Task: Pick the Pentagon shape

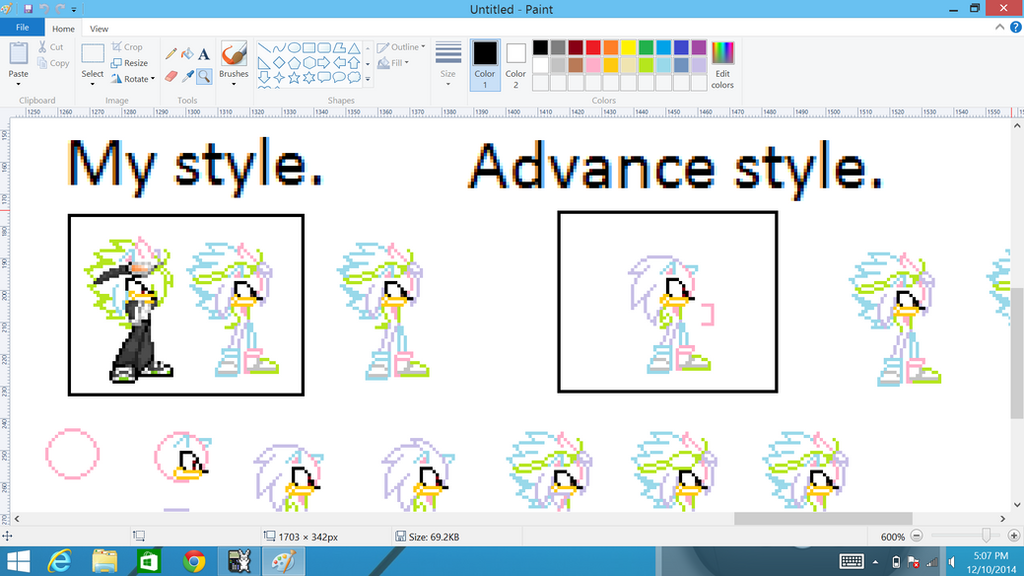Action: [294, 63]
